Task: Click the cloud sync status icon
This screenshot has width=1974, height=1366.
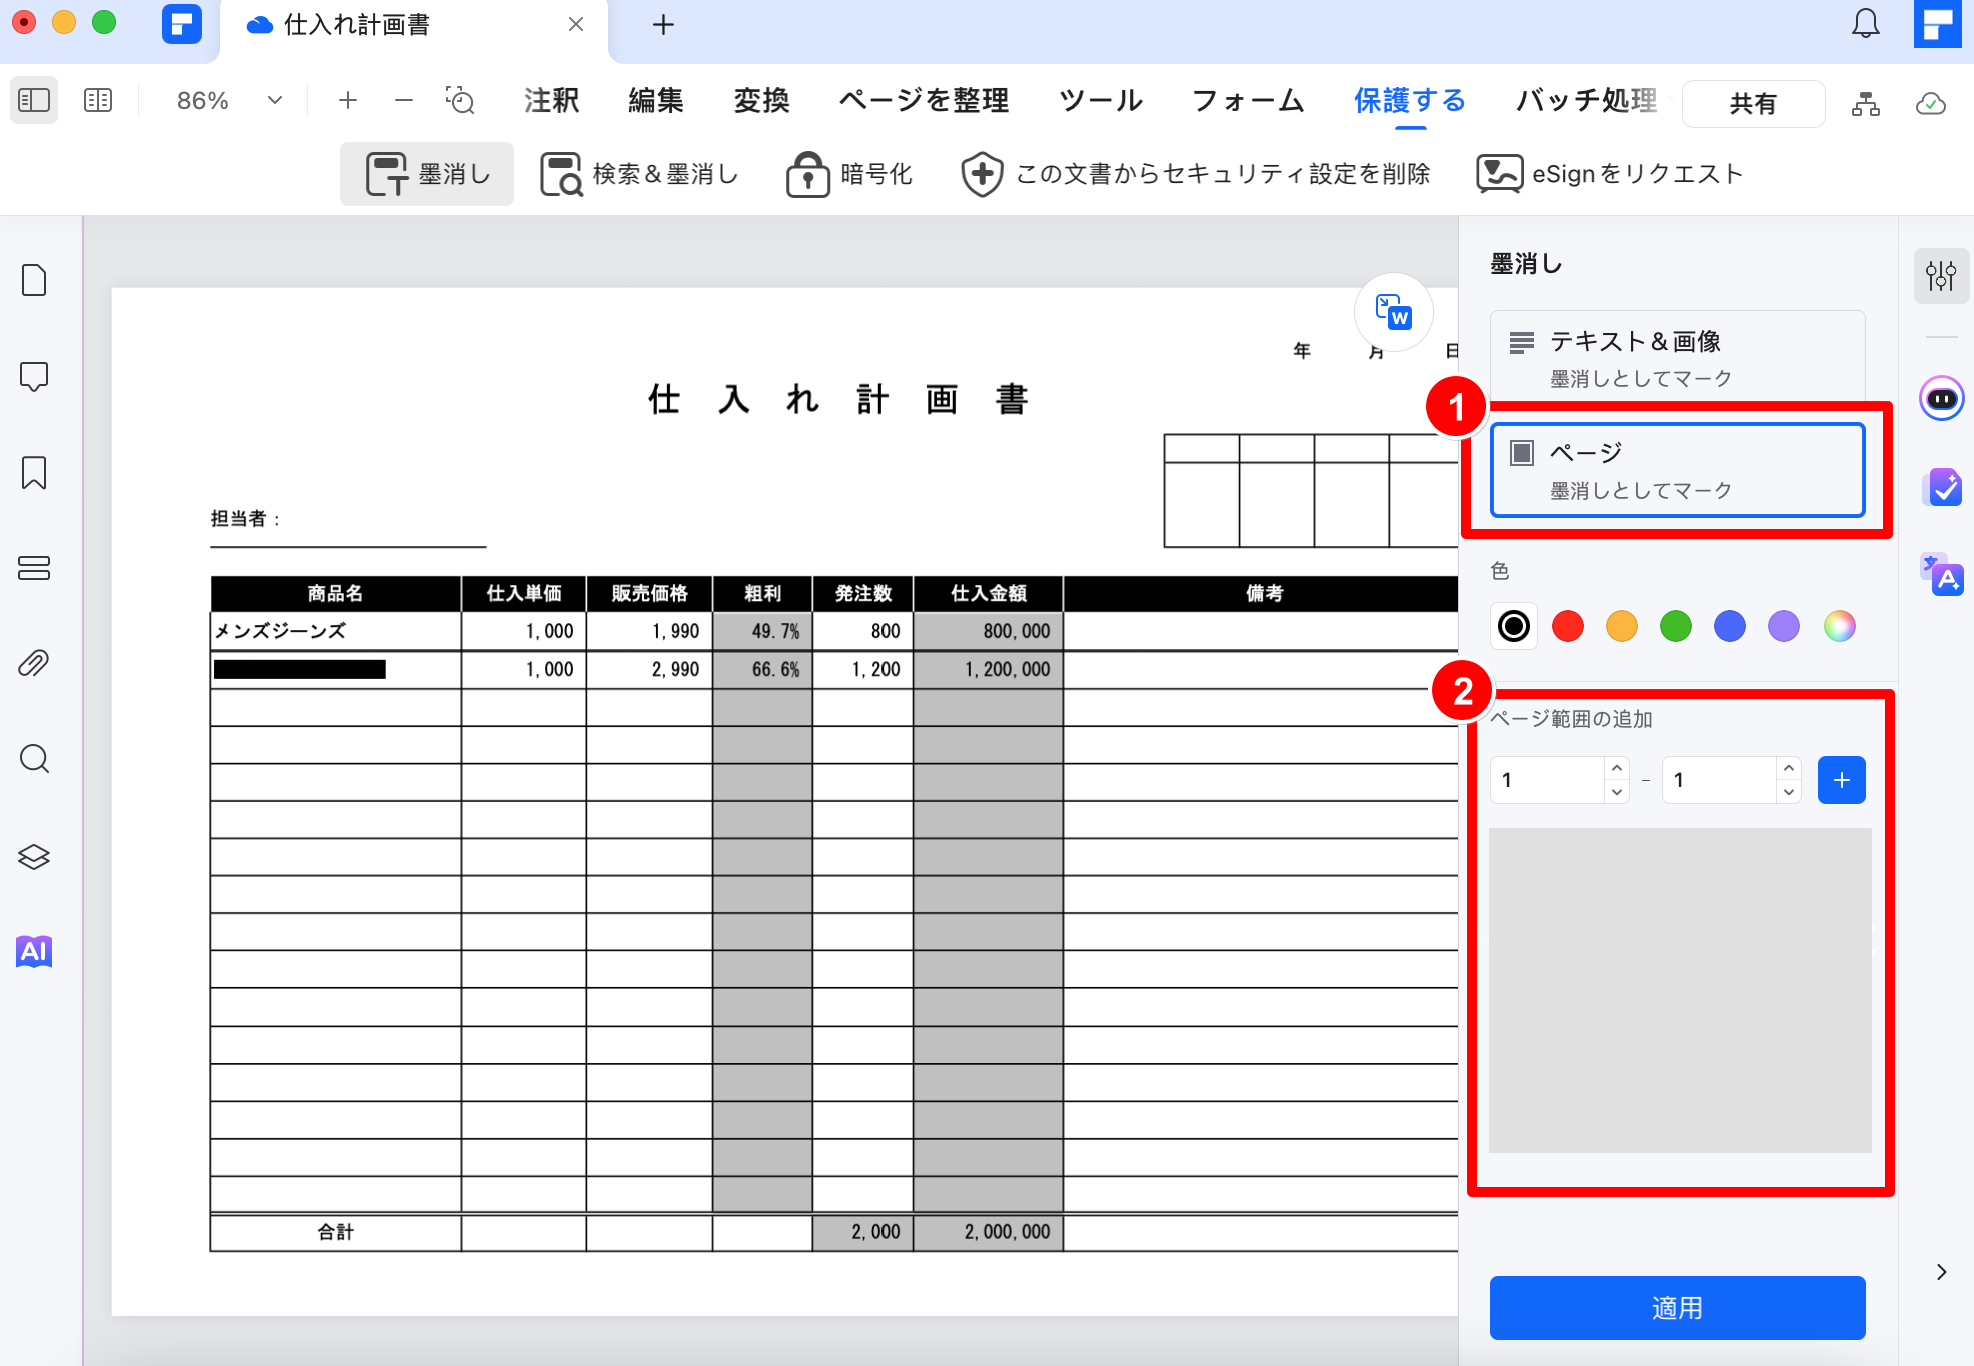Action: click(1931, 103)
